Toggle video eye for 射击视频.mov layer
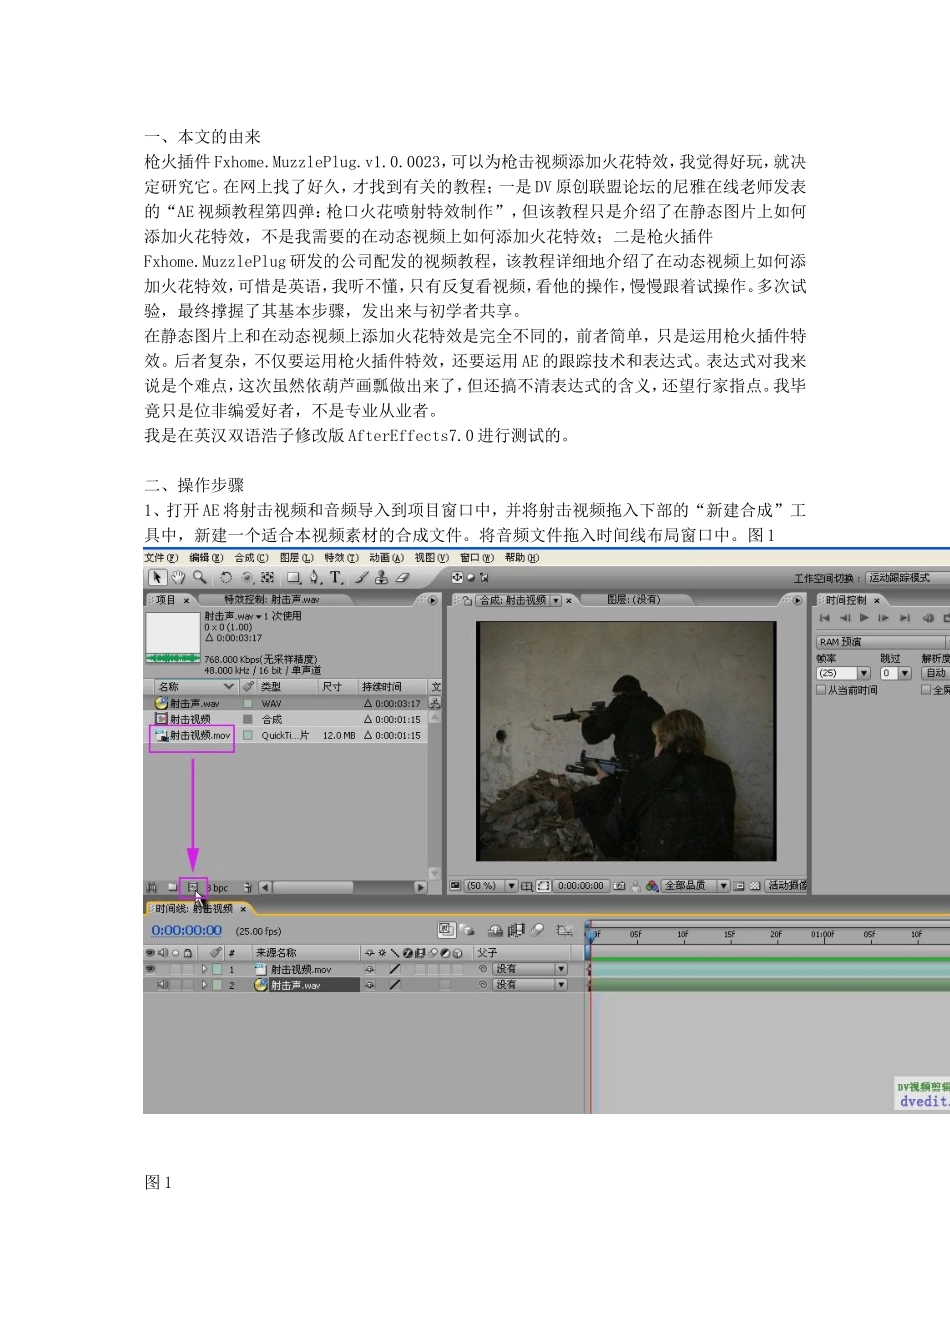This screenshot has width=950, height=1344. pos(151,969)
